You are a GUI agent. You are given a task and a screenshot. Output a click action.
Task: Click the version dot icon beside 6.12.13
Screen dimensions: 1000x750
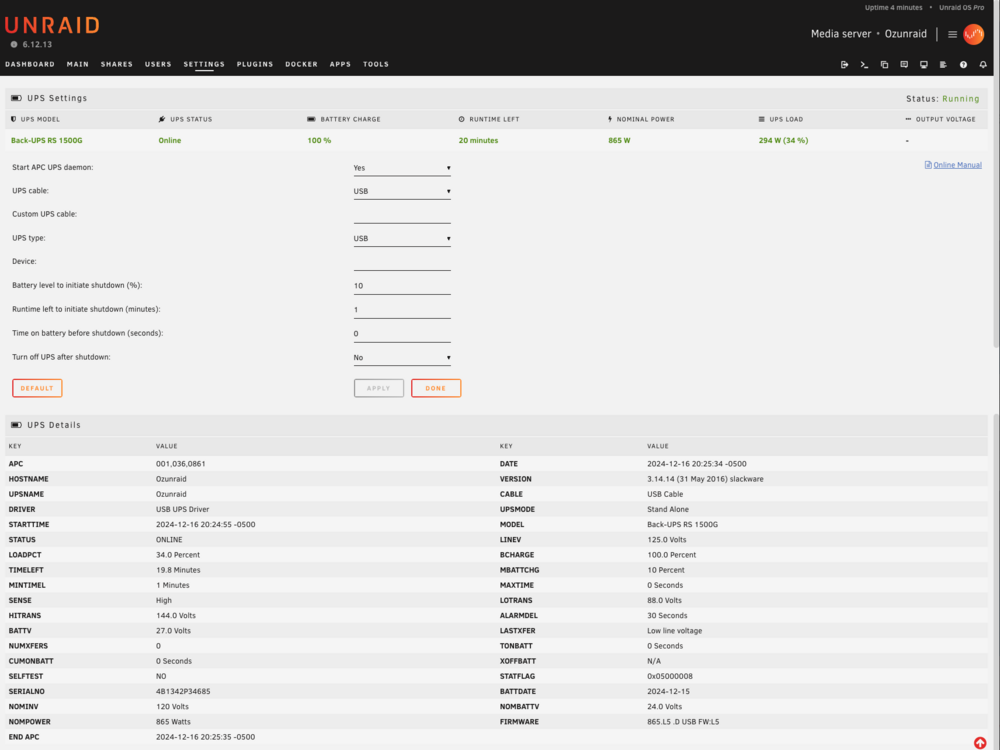(x=14, y=45)
